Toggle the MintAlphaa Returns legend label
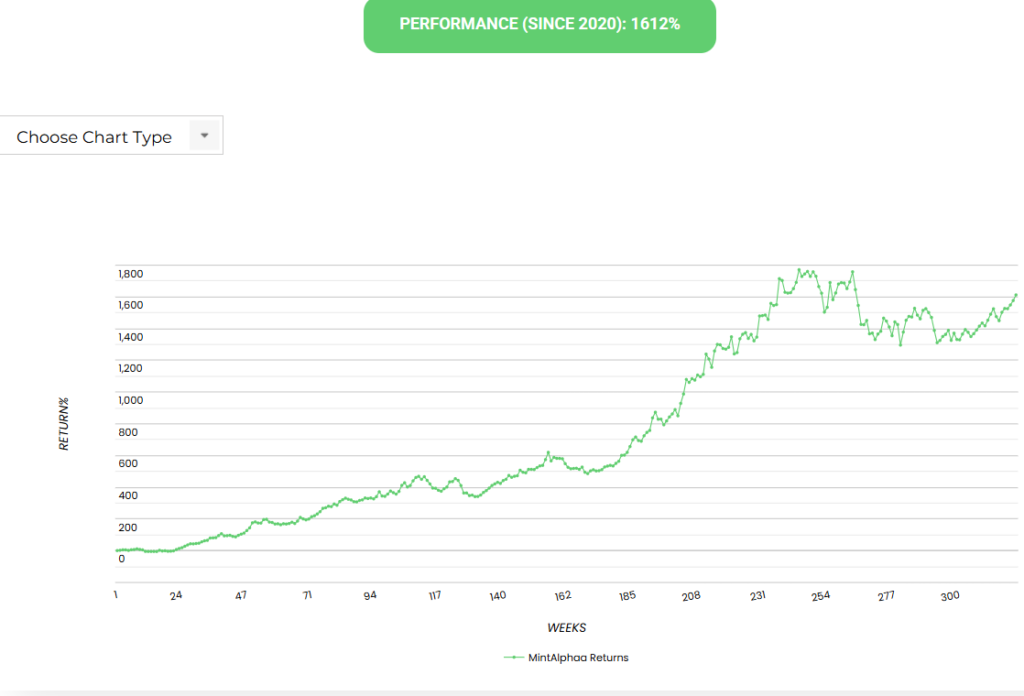The height and width of the screenshot is (696, 1024). (x=580, y=657)
